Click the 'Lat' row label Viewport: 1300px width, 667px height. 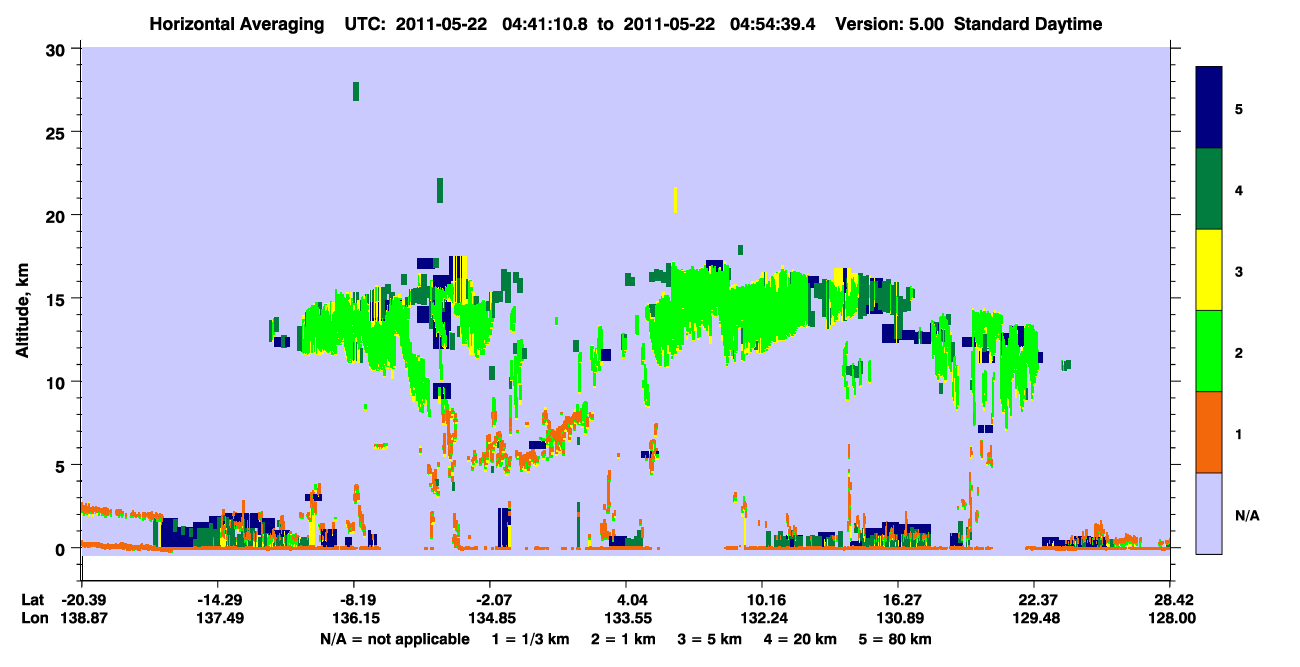[32, 600]
